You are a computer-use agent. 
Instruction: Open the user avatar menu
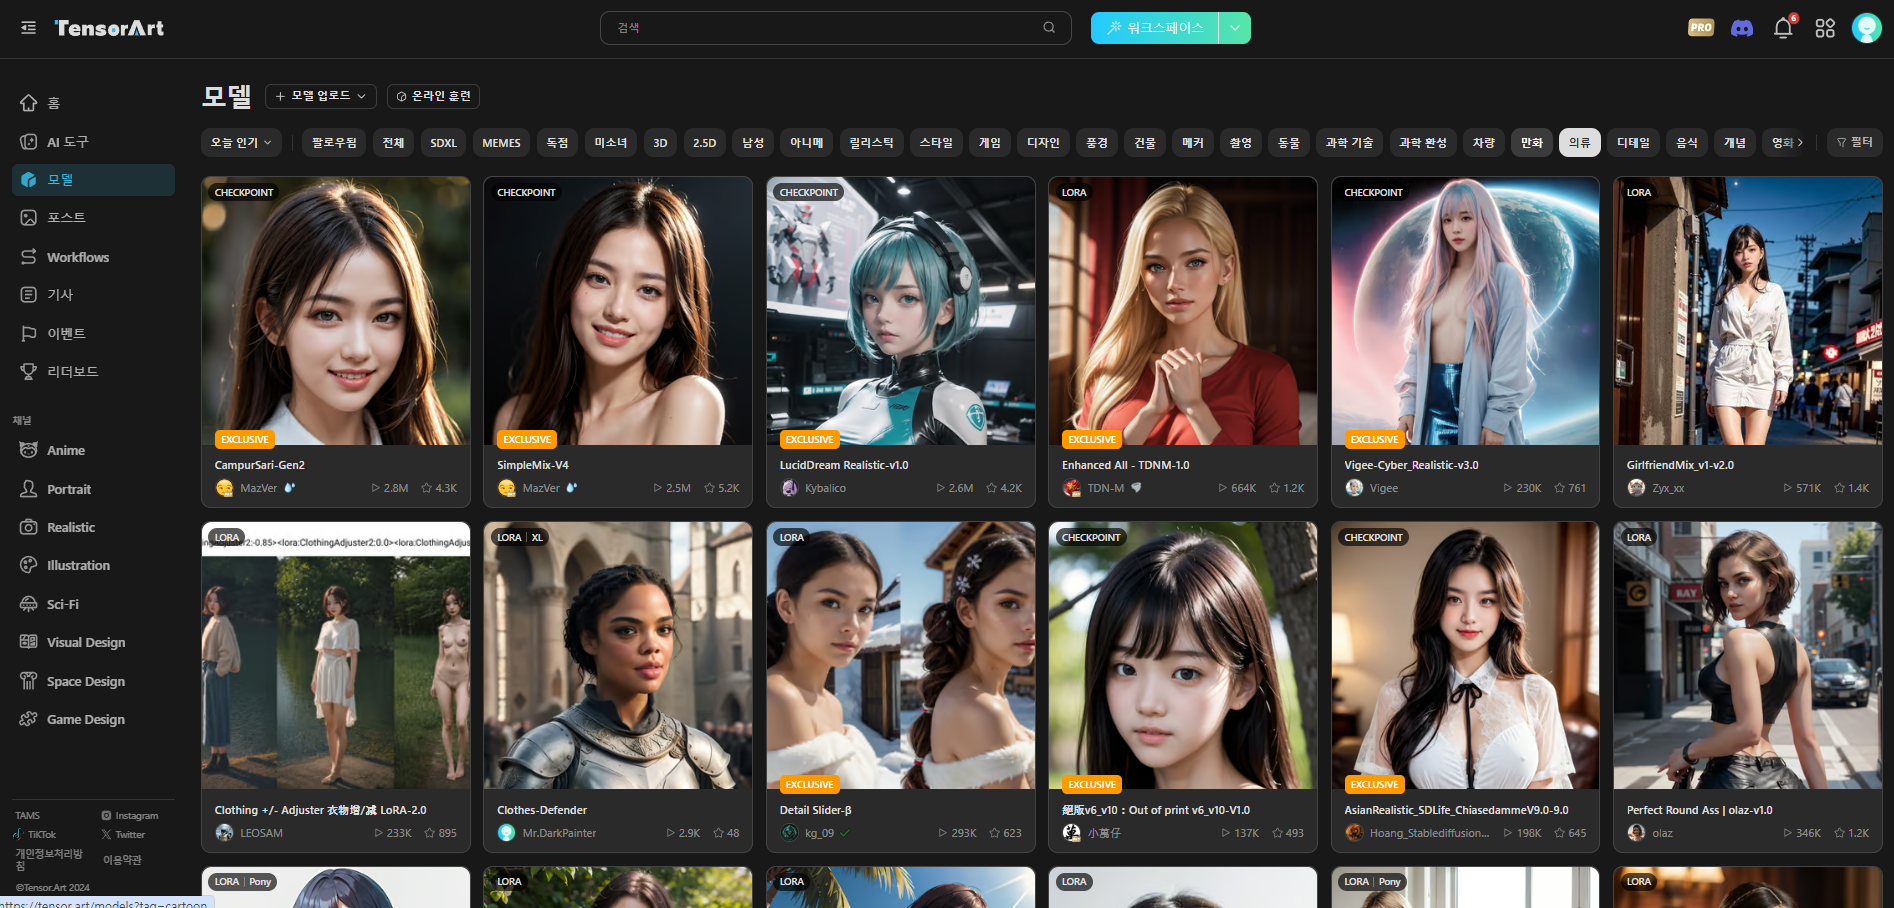(x=1866, y=28)
